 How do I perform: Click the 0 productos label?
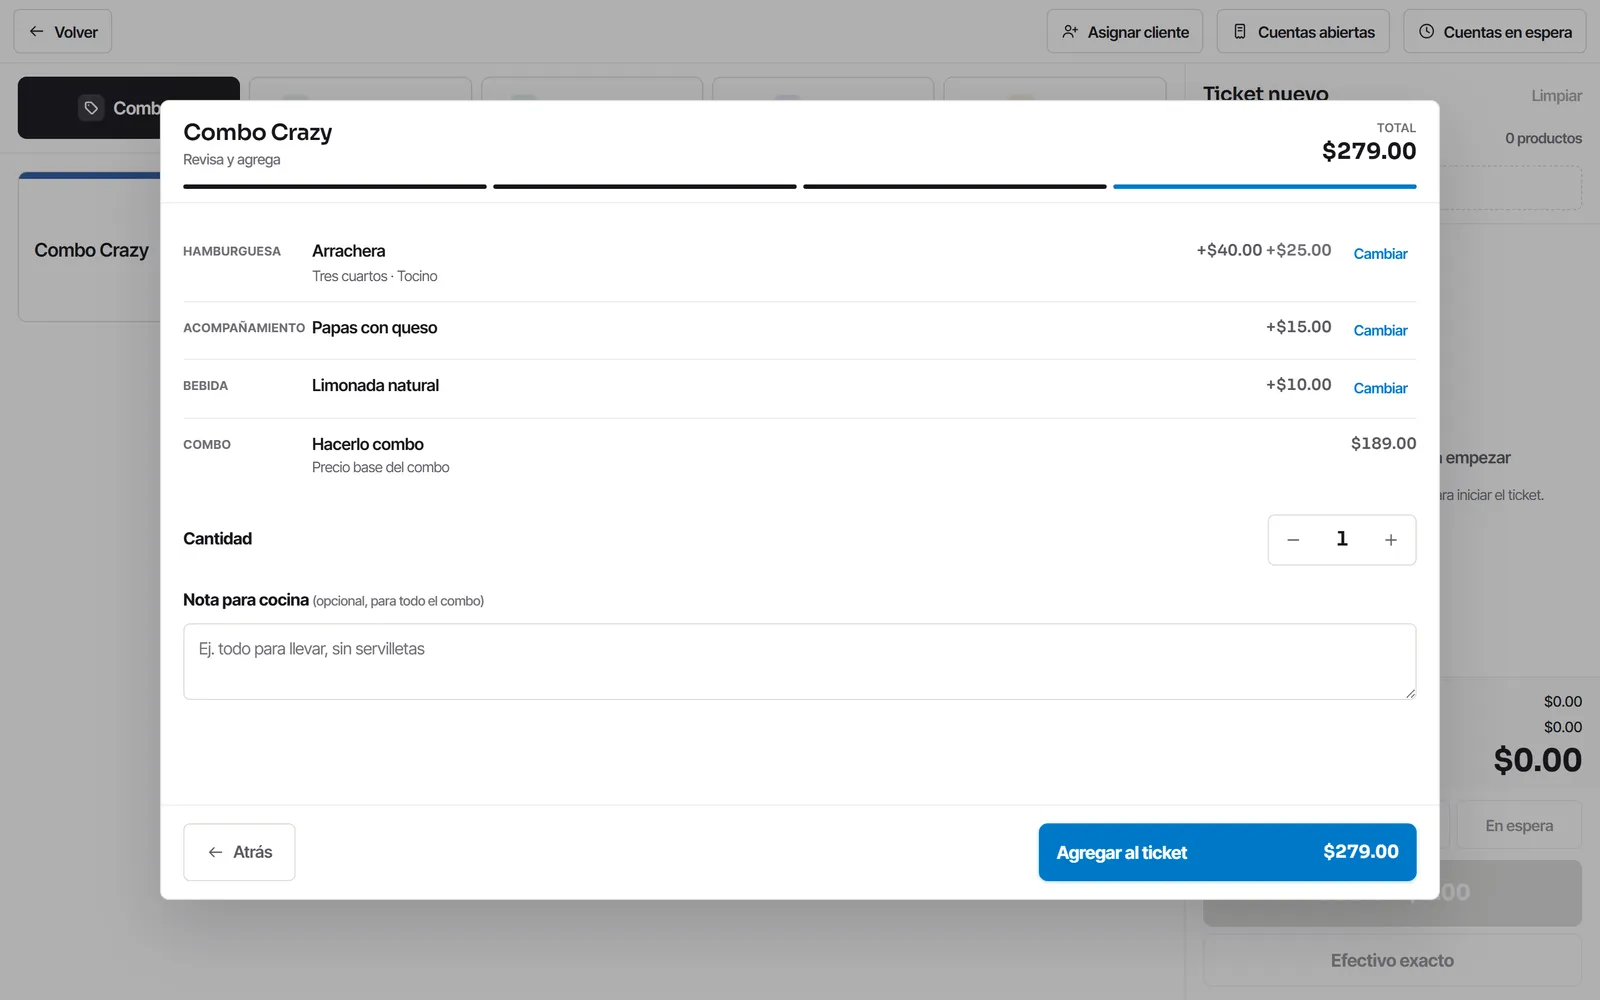(x=1543, y=138)
